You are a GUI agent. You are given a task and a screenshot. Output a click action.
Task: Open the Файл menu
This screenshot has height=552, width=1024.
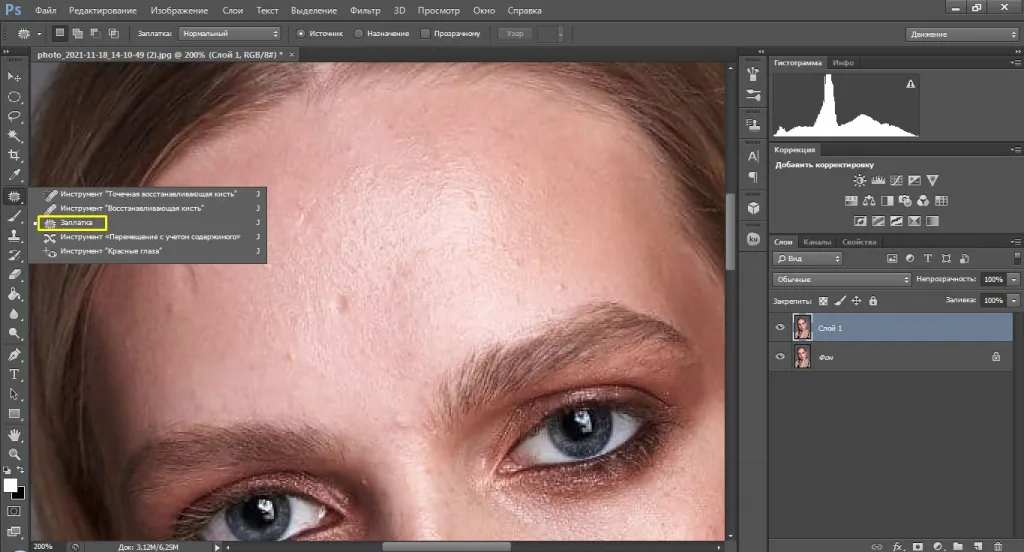point(46,10)
